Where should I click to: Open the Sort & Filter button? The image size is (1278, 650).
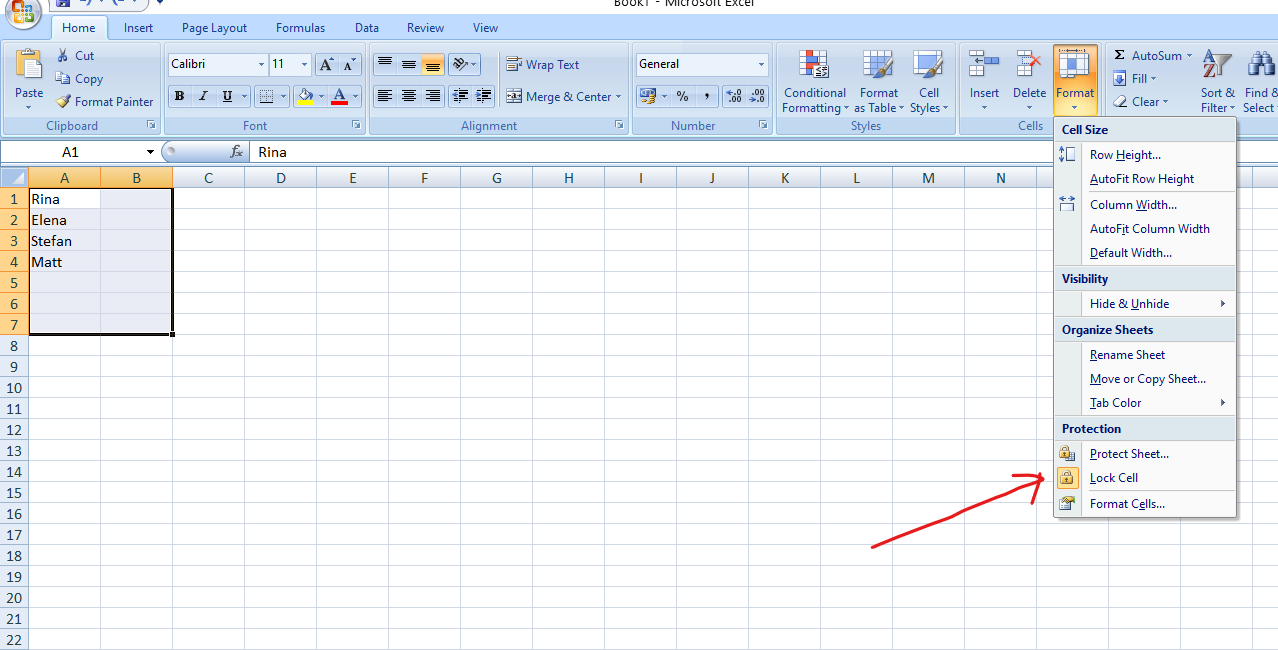coord(1216,82)
